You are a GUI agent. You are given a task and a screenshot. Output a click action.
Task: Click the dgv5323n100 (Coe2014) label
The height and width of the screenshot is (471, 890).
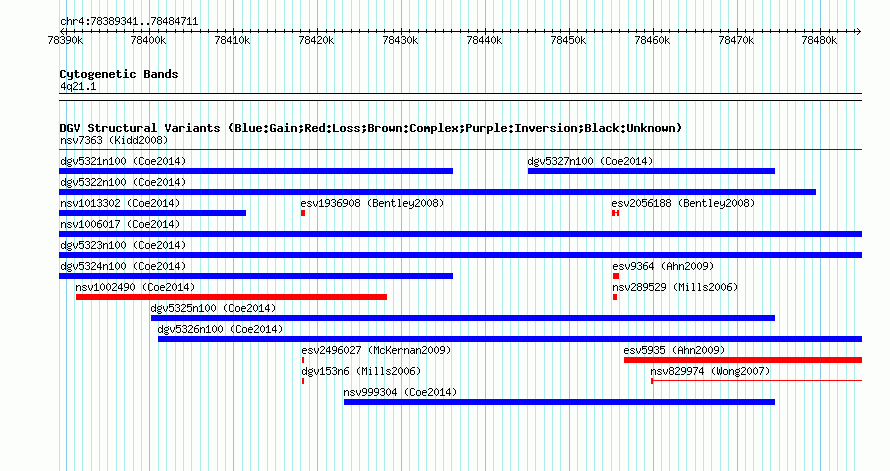[x=123, y=245]
